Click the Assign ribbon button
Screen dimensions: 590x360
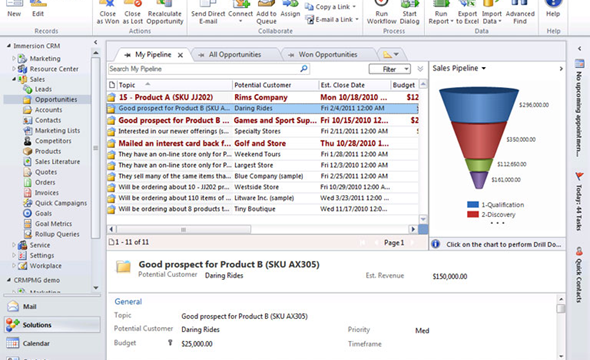290,9
